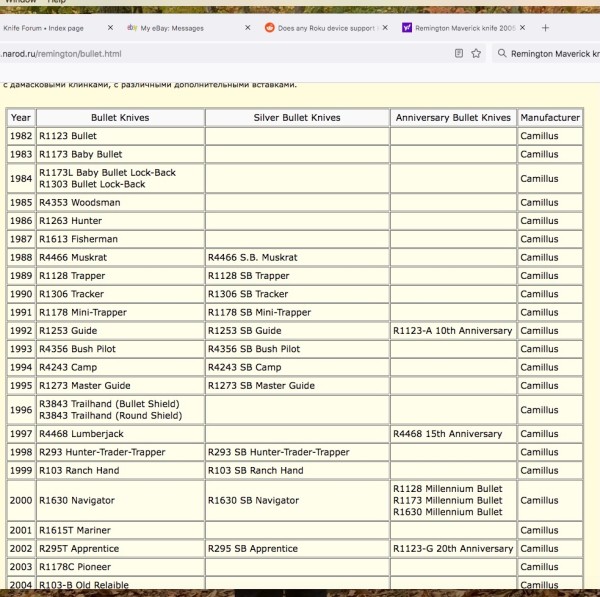Image resolution: width=600 pixels, height=597 pixels.
Task: Click the R103 SB Ranch Hand cell
Action: pyautogui.click(x=297, y=471)
